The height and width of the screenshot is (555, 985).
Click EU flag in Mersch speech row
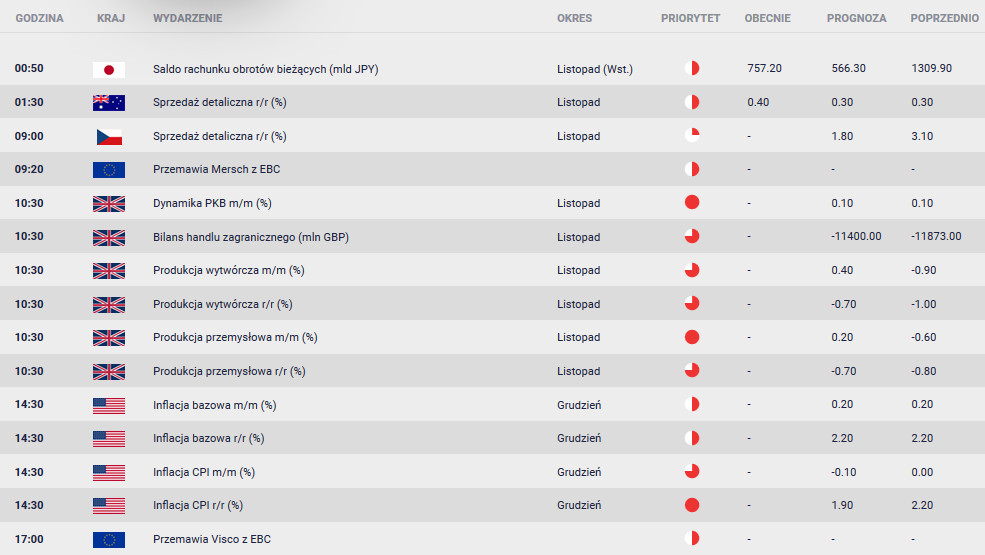pyautogui.click(x=108, y=169)
